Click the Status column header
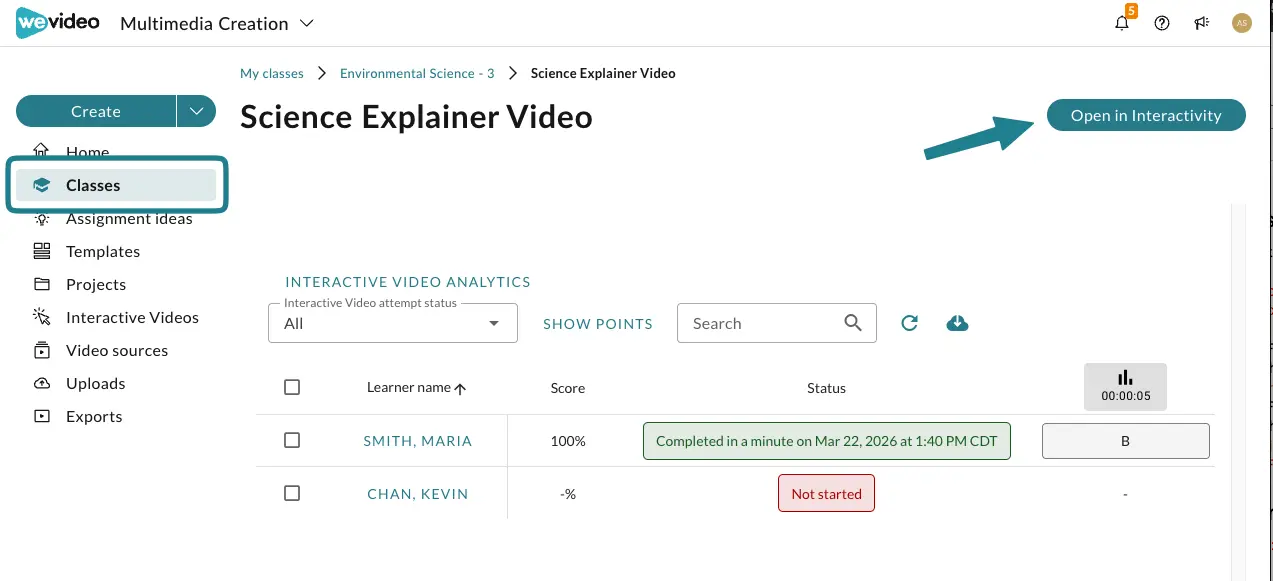Screen dimensions: 1273x581 point(826,388)
